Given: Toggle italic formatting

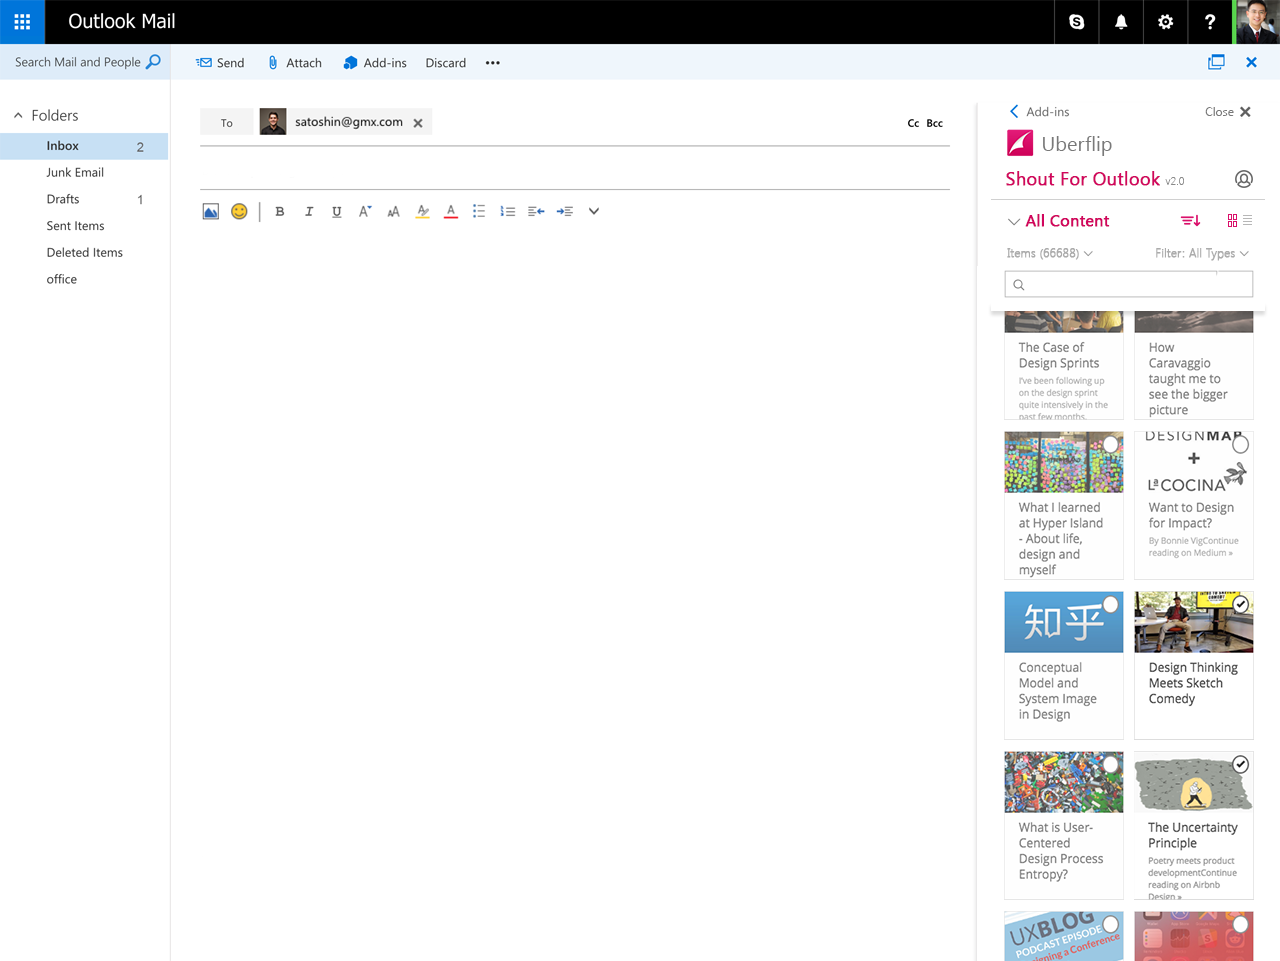Looking at the screenshot, I should point(309,211).
